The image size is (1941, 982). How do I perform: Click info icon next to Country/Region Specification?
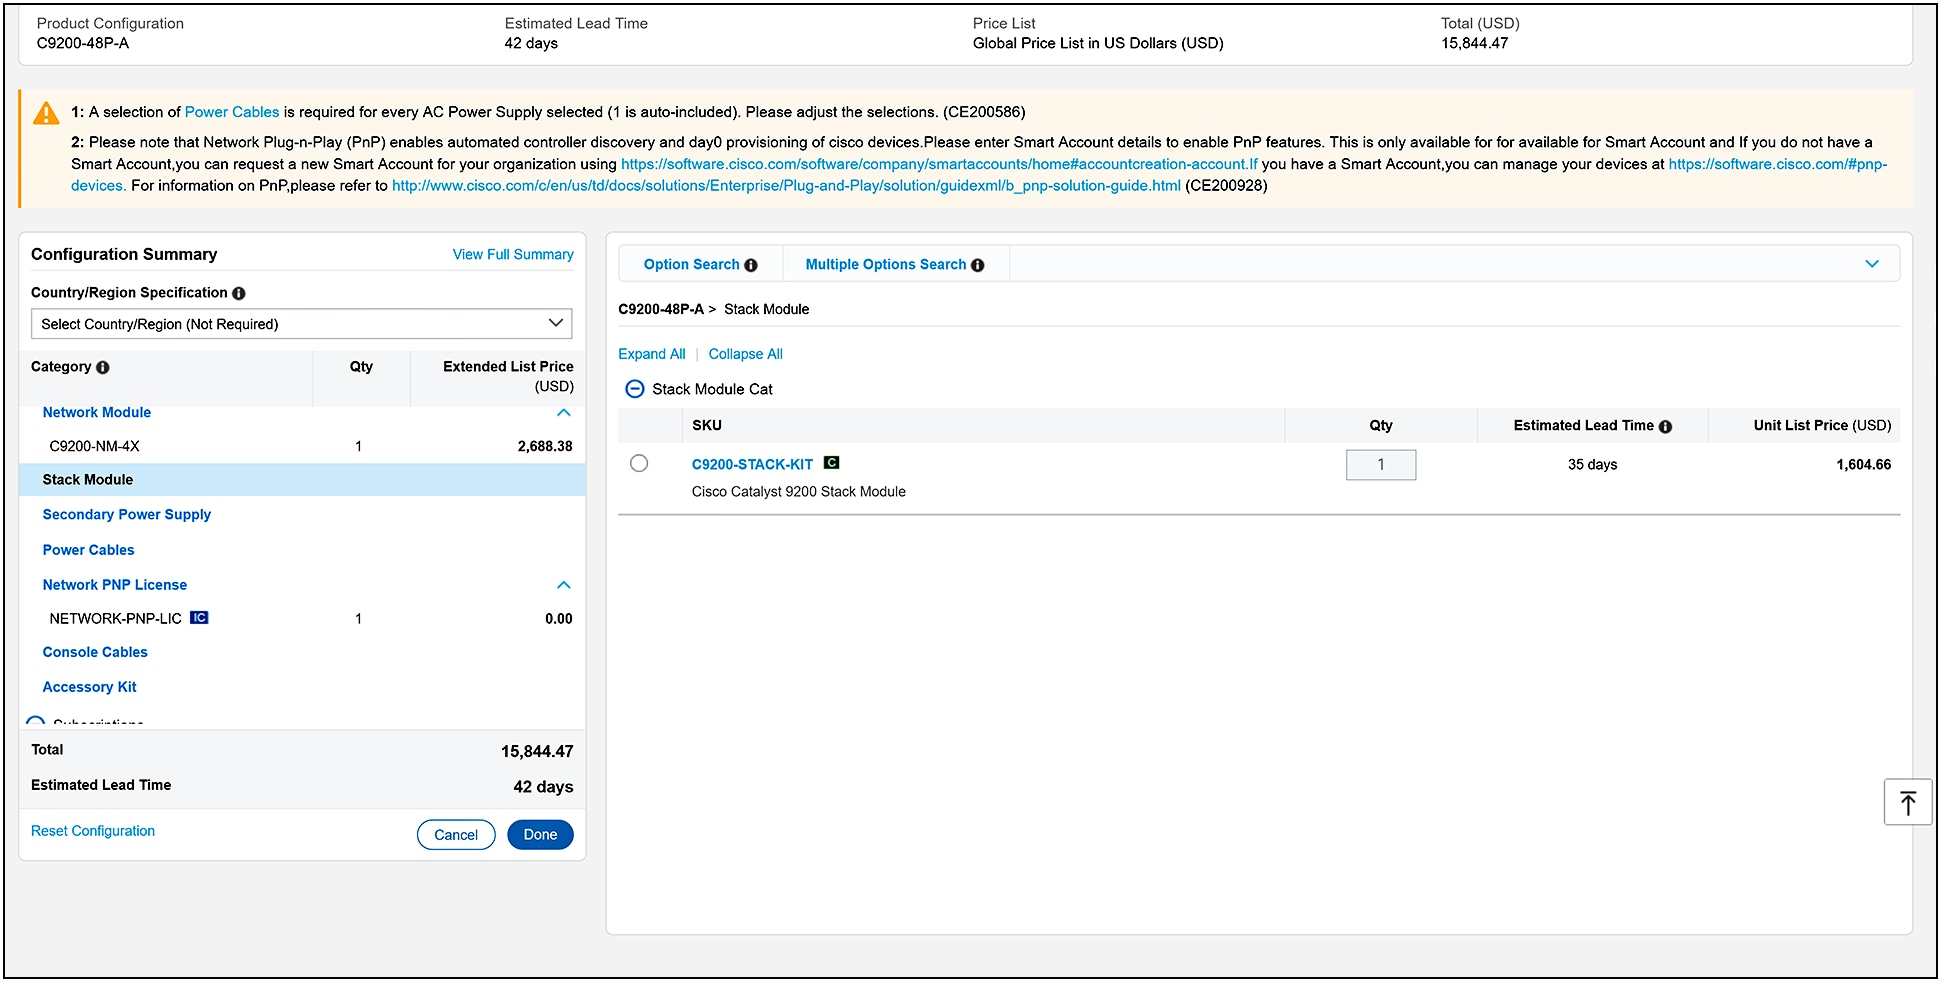click(x=239, y=293)
